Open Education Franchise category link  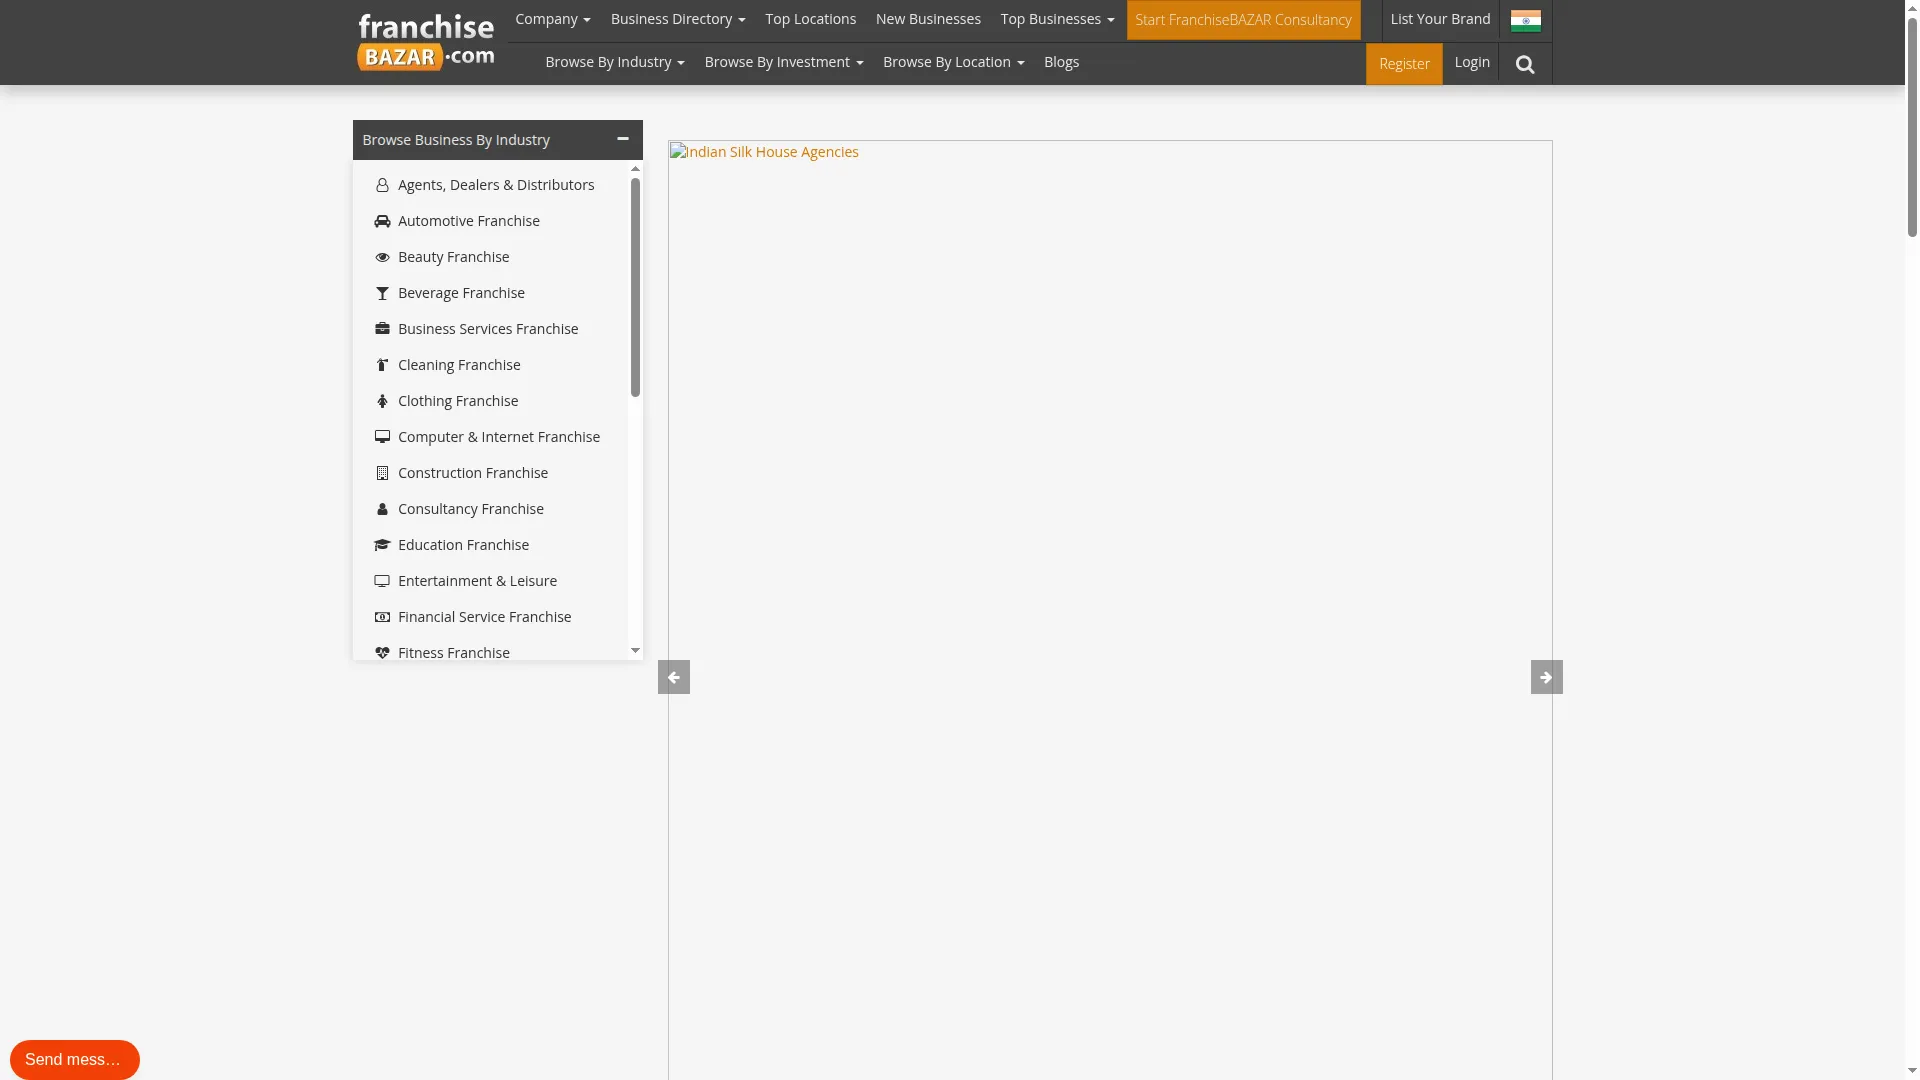(x=463, y=545)
